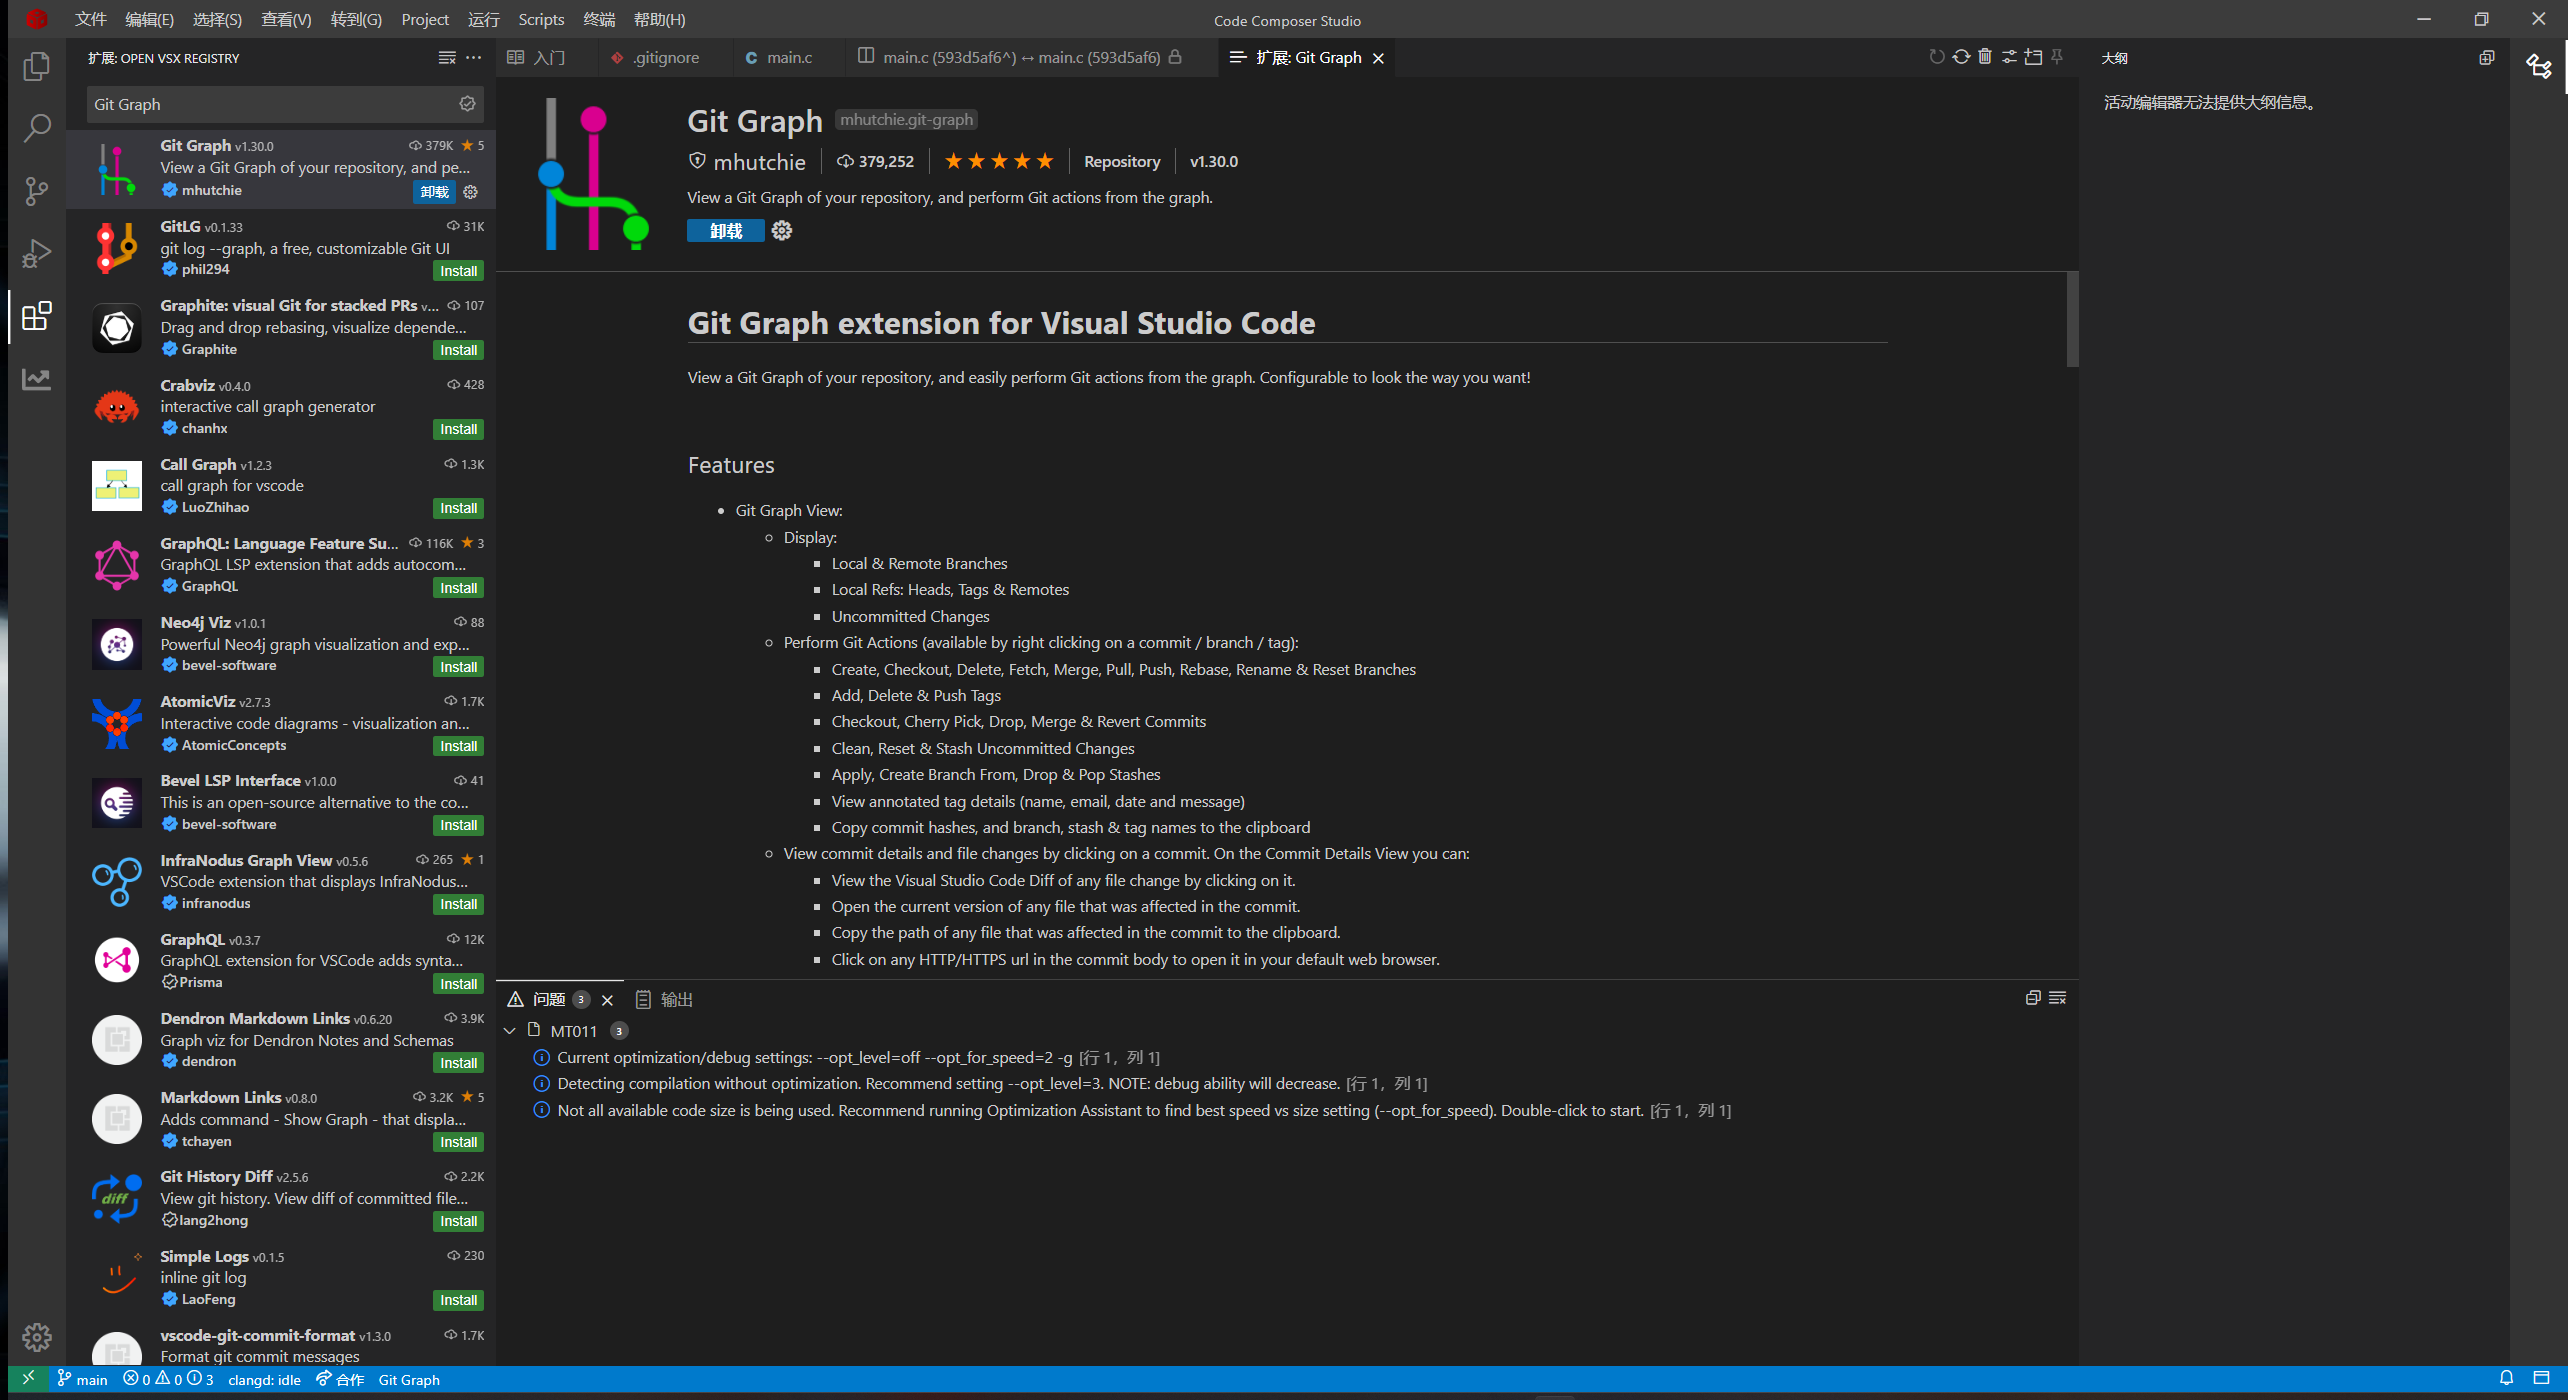Screen dimensions: 2568x1400
Task: Click the five-star rating of Git Graph
Action: (998, 161)
